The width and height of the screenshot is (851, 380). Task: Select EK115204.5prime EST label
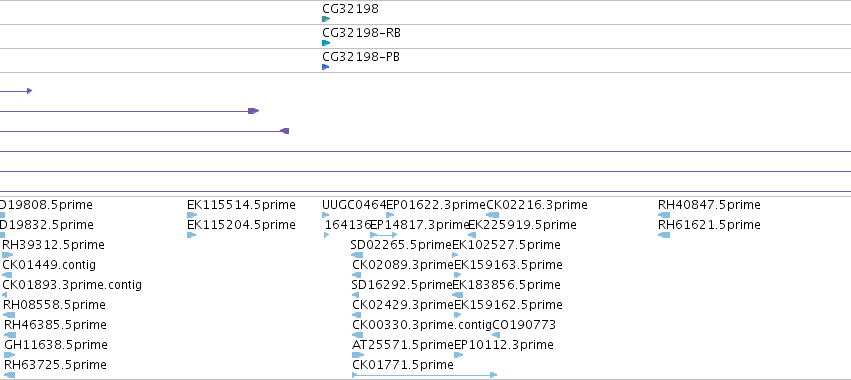pos(241,225)
